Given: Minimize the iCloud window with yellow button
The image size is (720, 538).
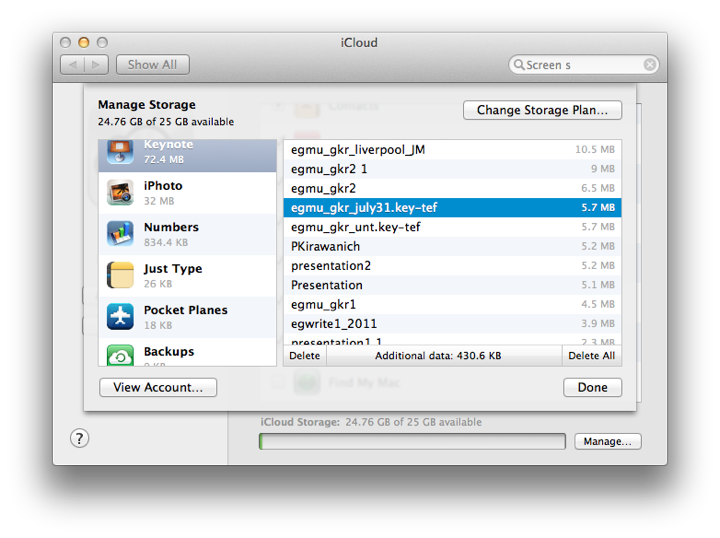Looking at the screenshot, I should pos(84,43).
